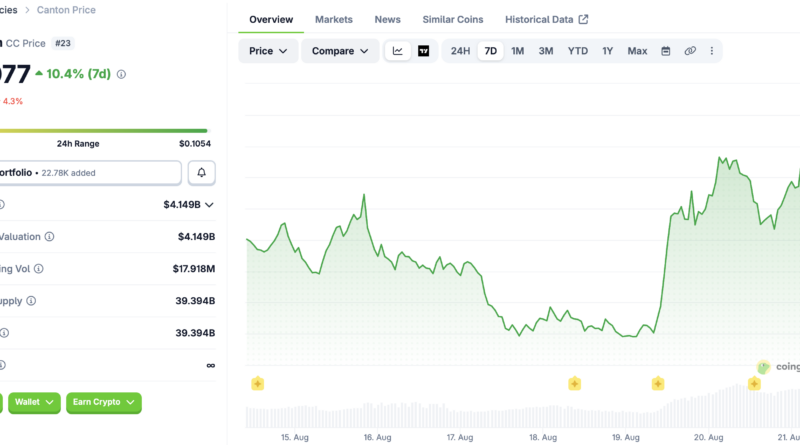Click the 4.3% red change text
The image size is (800, 445).
[13, 102]
